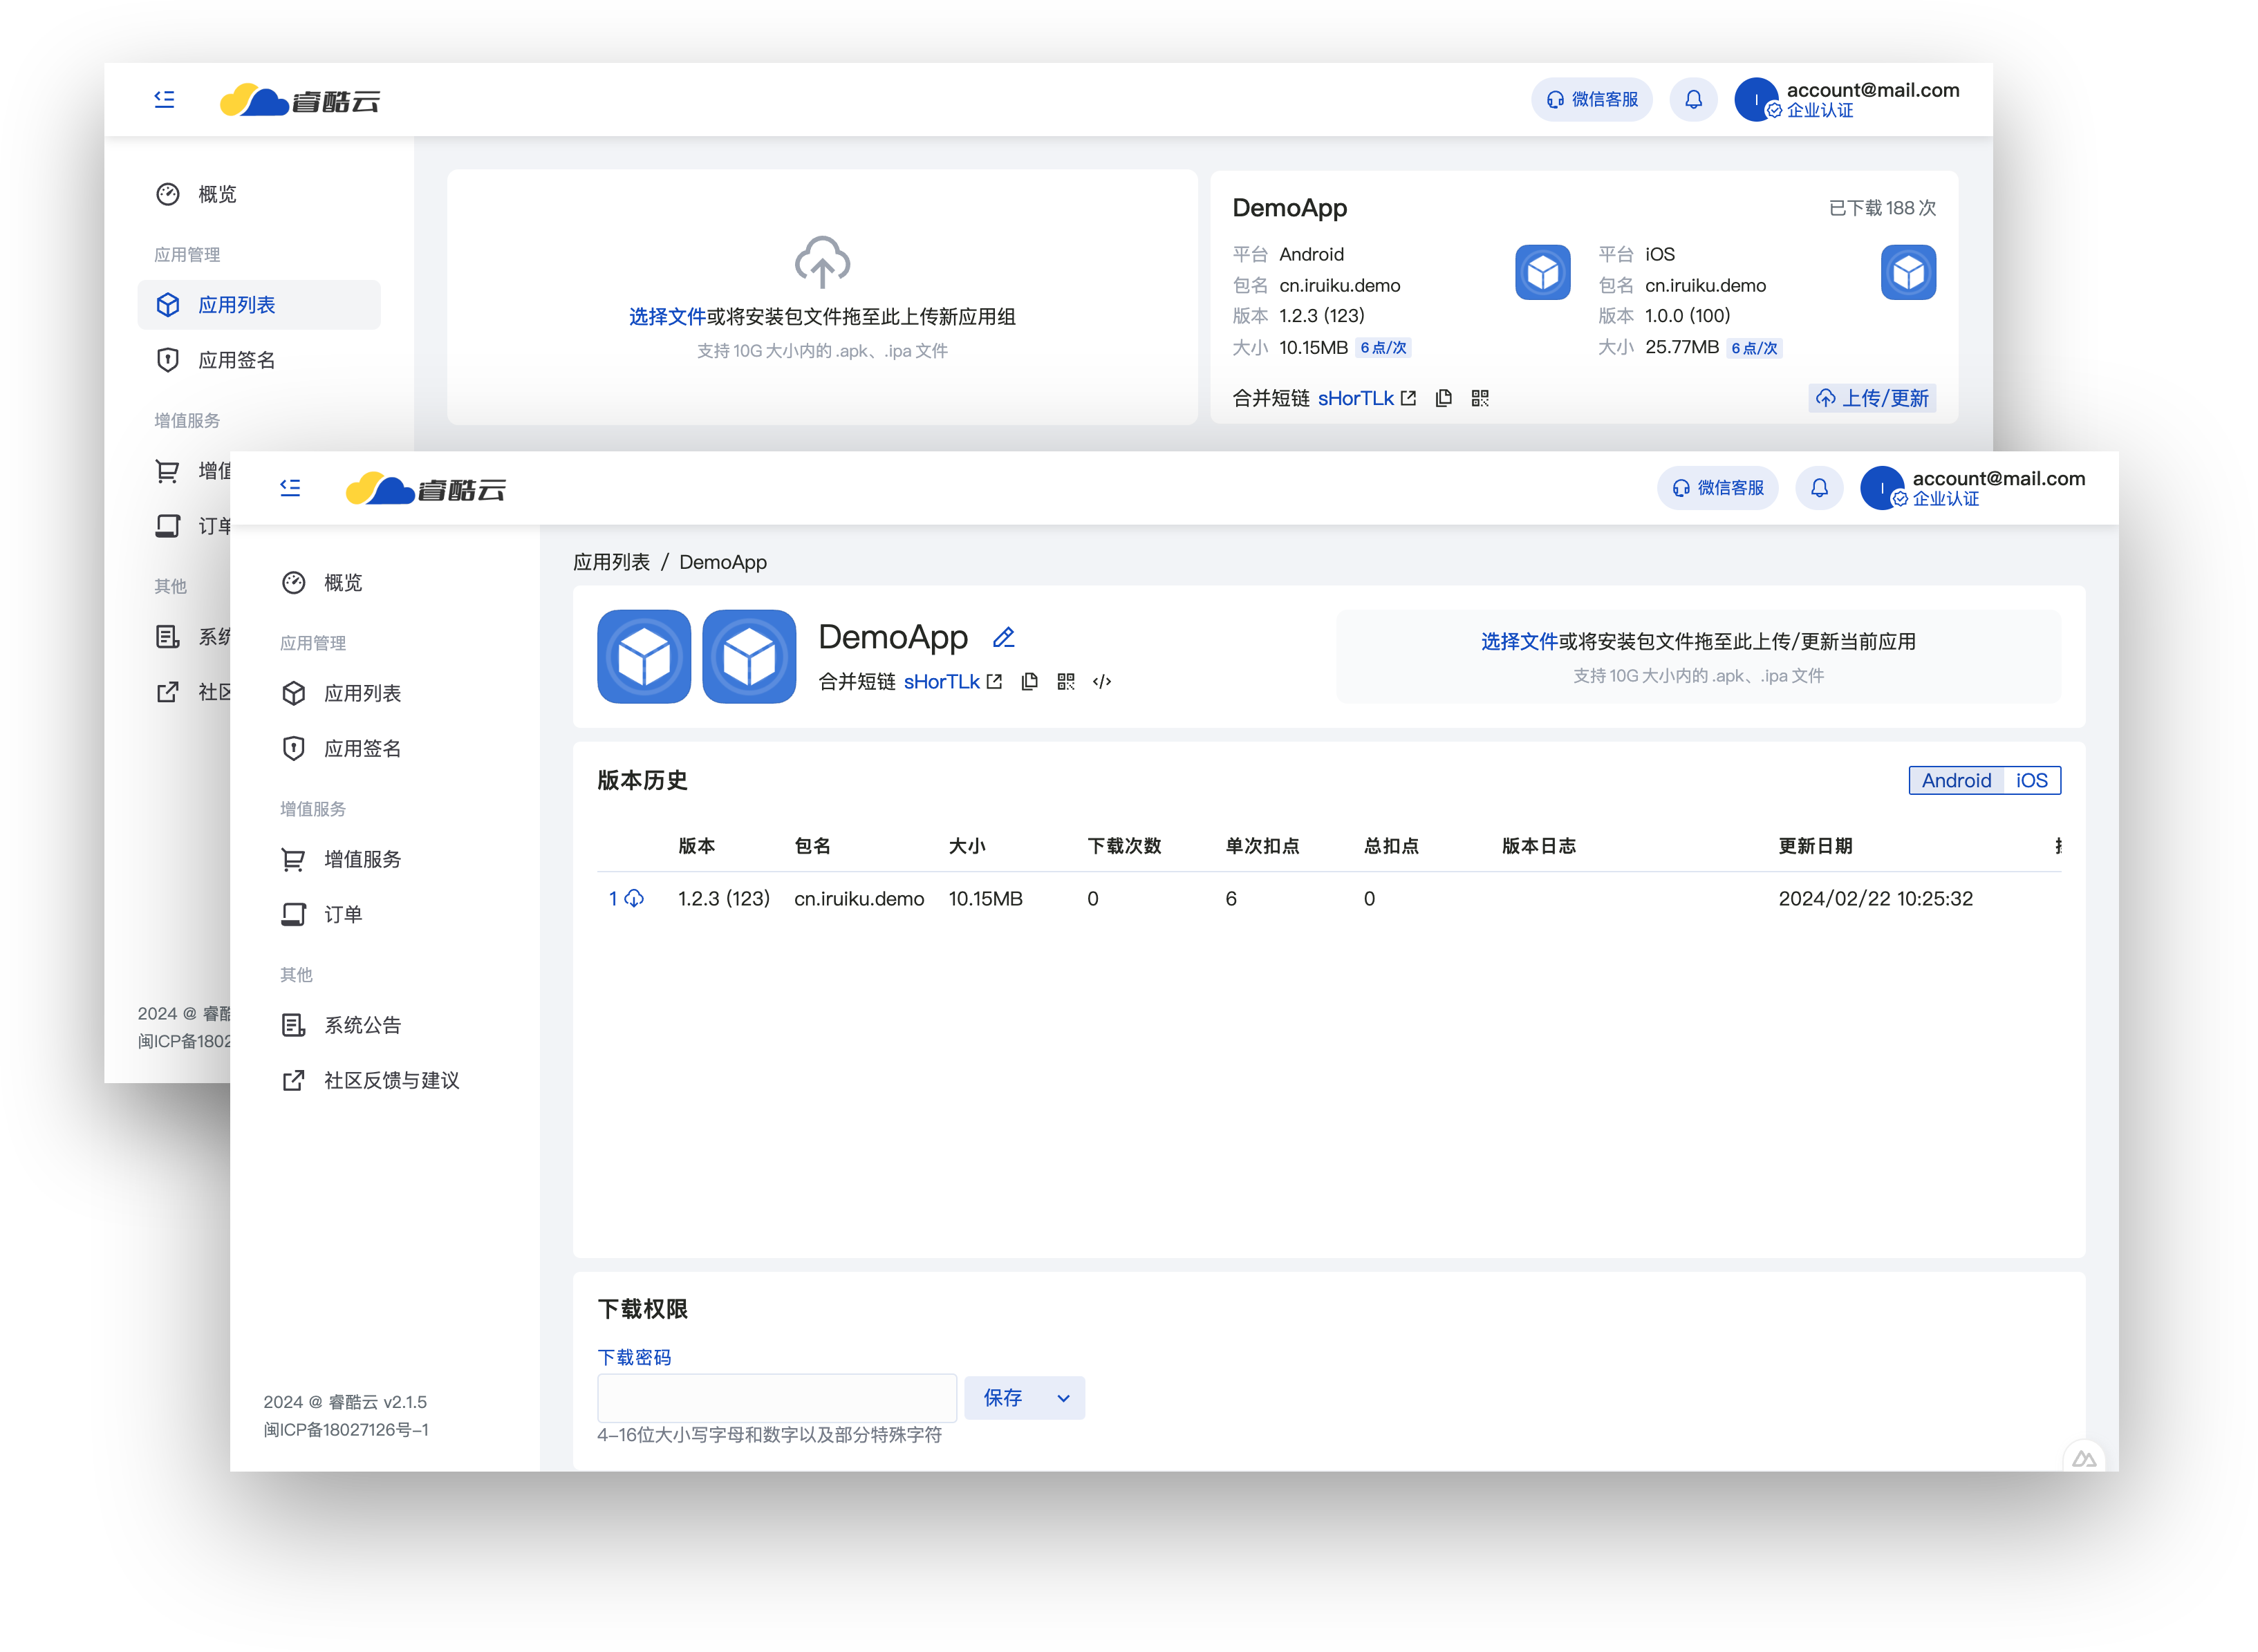
Task: Copy the short link in DemoApp header
Action: click(1029, 682)
